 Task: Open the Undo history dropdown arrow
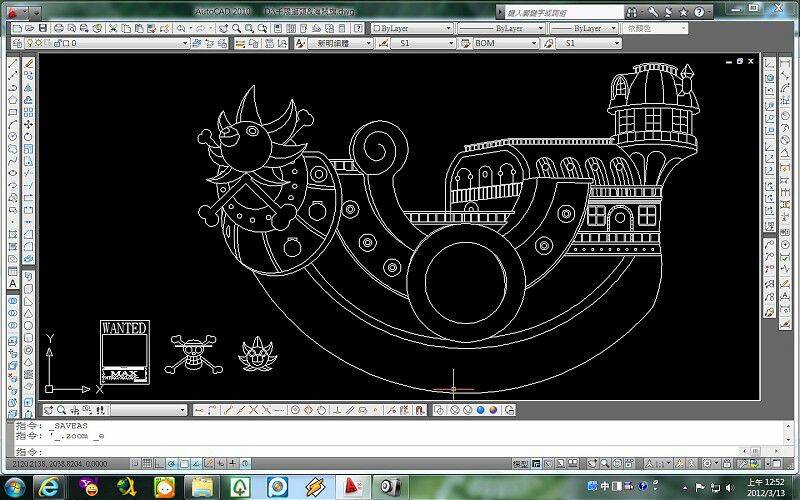coord(190,29)
